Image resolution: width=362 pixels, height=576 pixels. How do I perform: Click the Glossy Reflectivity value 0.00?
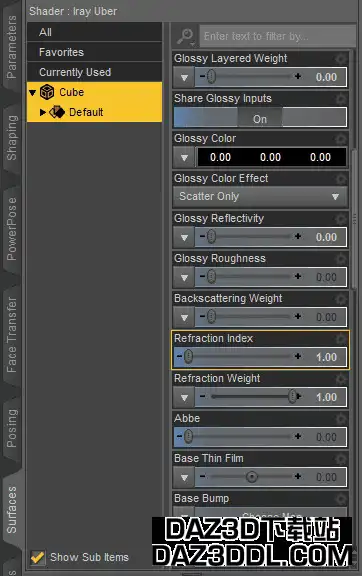pos(326,237)
